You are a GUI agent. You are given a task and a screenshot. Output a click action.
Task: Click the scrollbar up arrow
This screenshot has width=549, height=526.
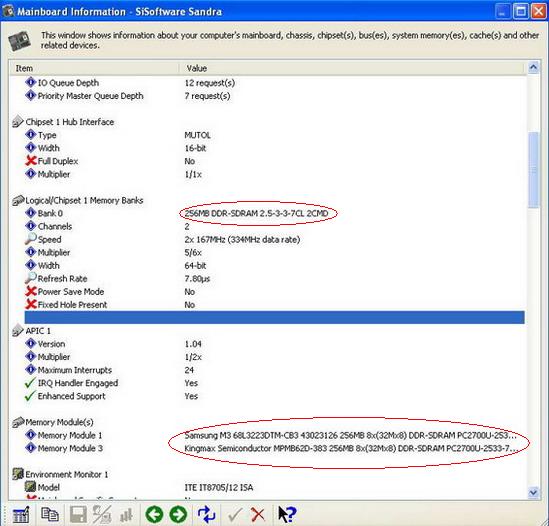[533, 68]
